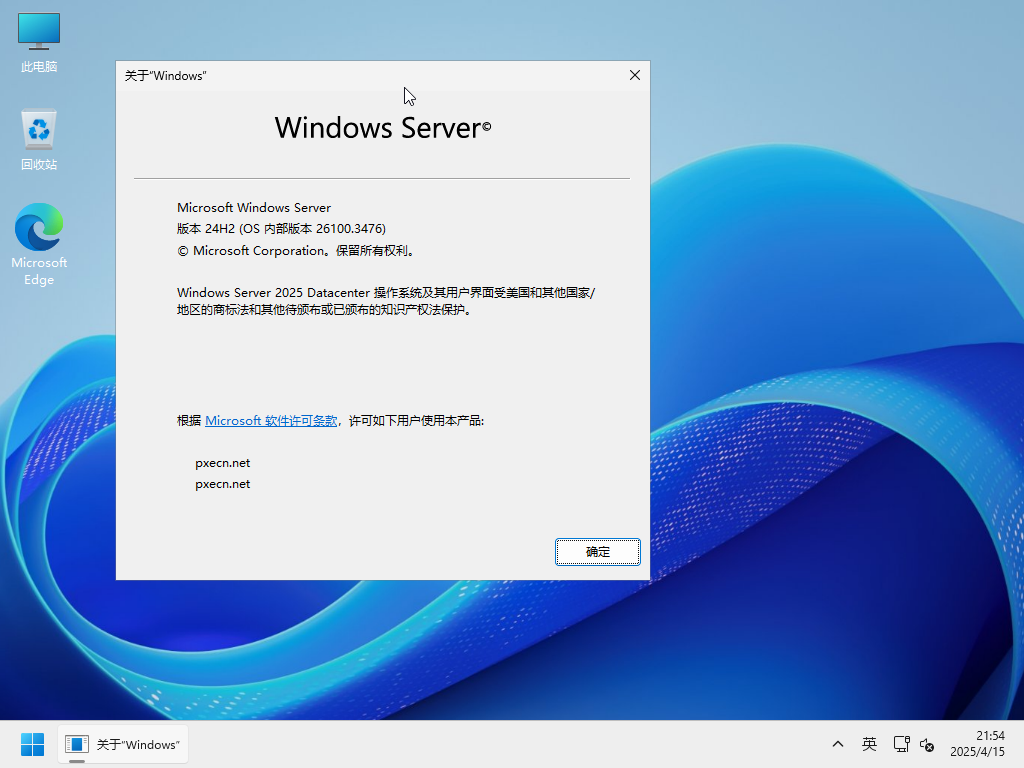
Task: Click the muted volume tray icon
Action: point(927,744)
